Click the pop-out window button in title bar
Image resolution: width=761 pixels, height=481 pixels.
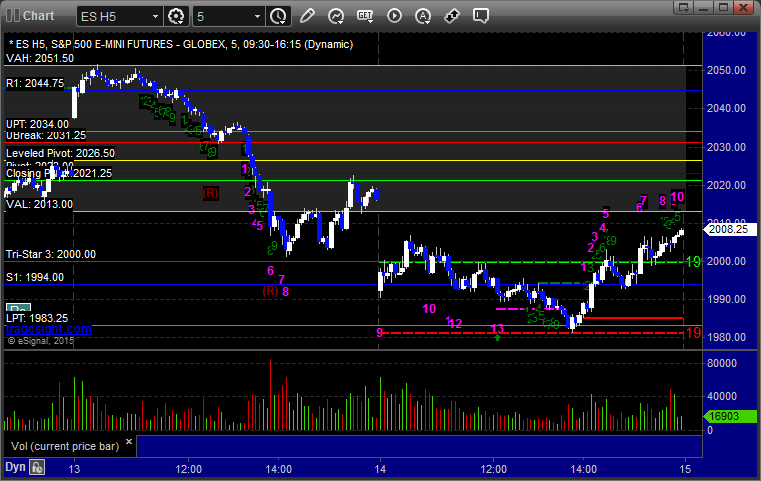(684, 7)
